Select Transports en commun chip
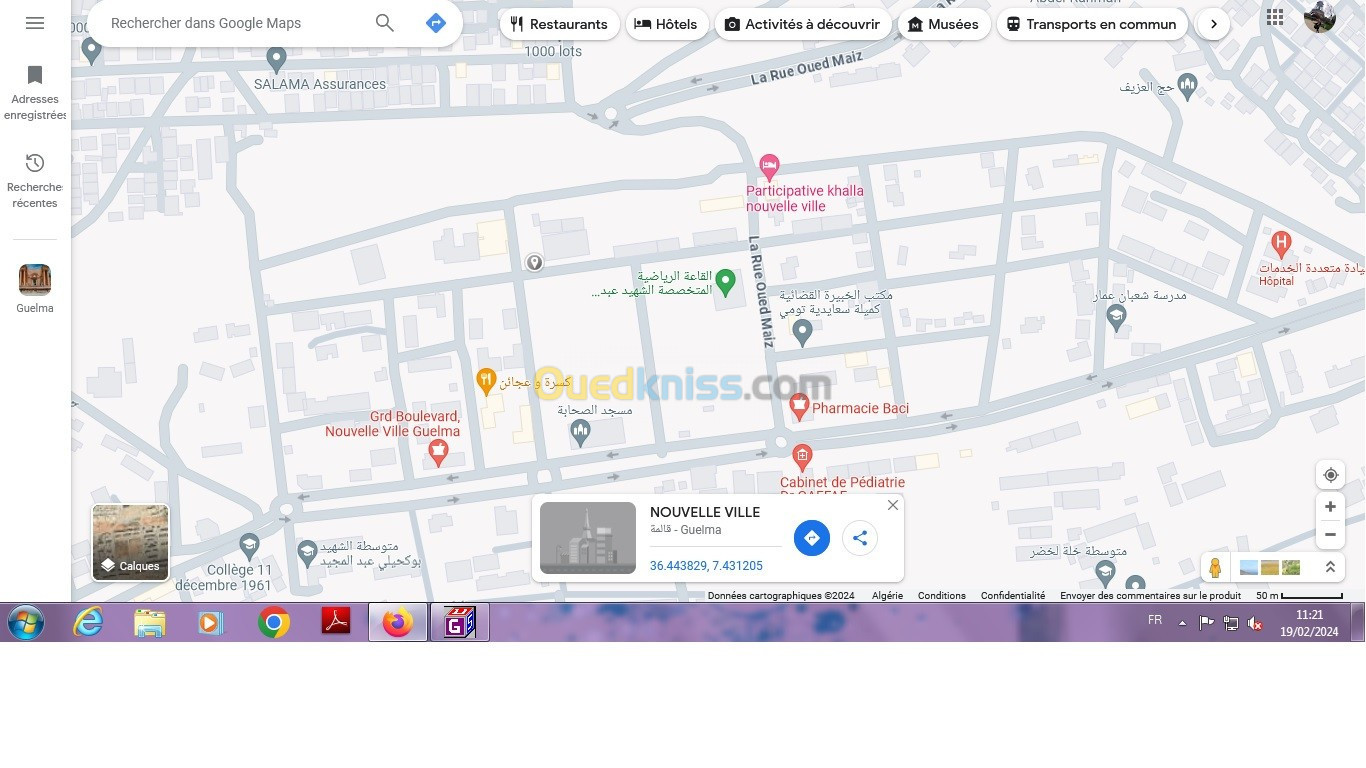 click(1092, 24)
